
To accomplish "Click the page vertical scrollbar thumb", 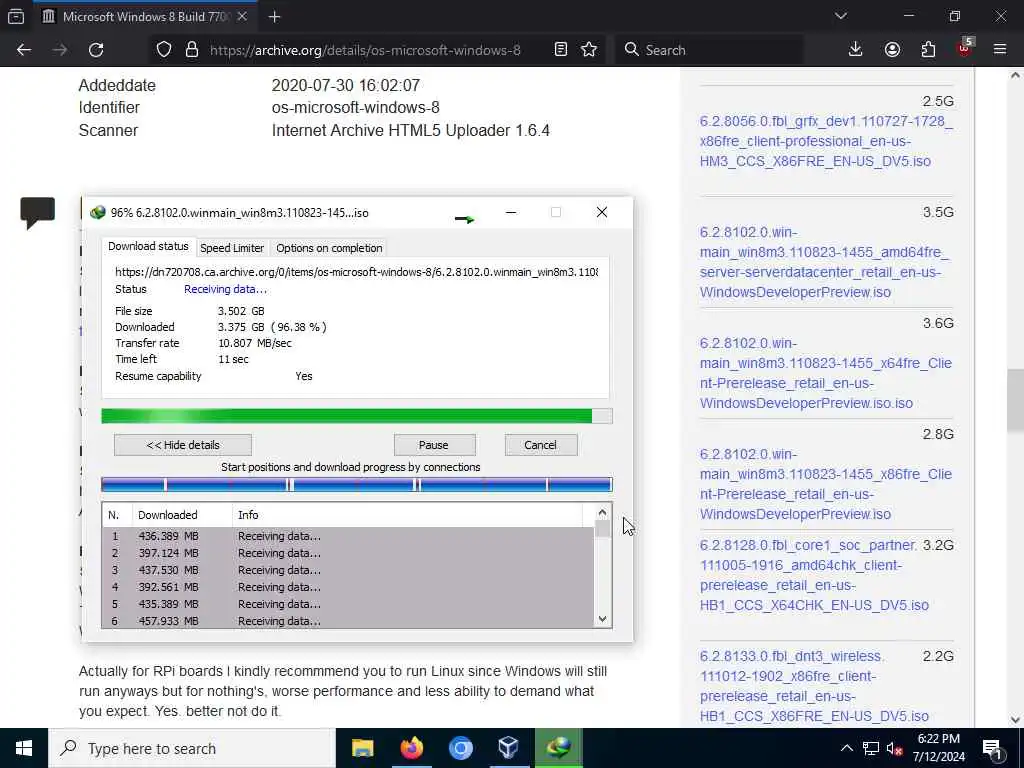I will tap(1016, 400).
